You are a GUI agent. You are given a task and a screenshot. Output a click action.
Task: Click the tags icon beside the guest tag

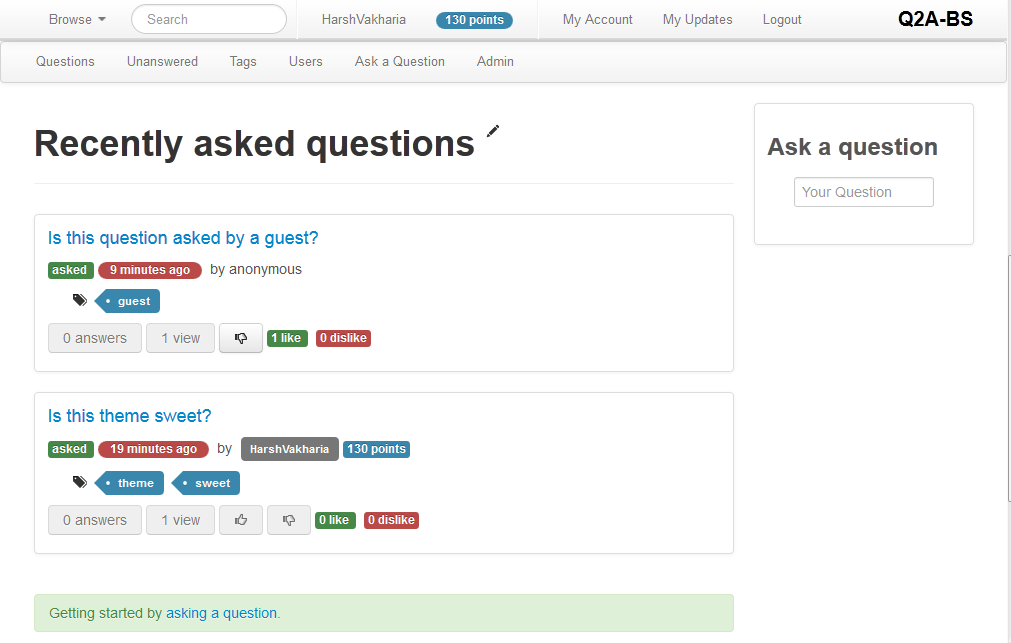pyautogui.click(x=80, y=300)
